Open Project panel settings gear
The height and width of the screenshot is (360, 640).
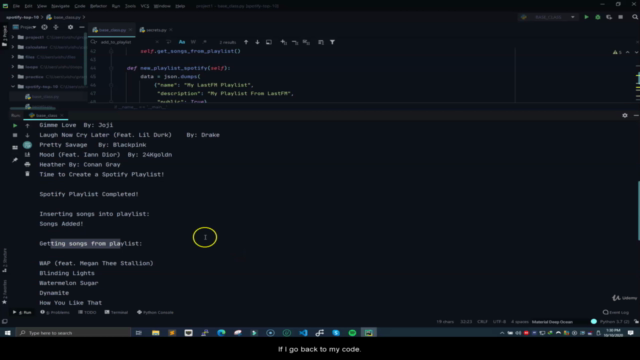[70, 27]
